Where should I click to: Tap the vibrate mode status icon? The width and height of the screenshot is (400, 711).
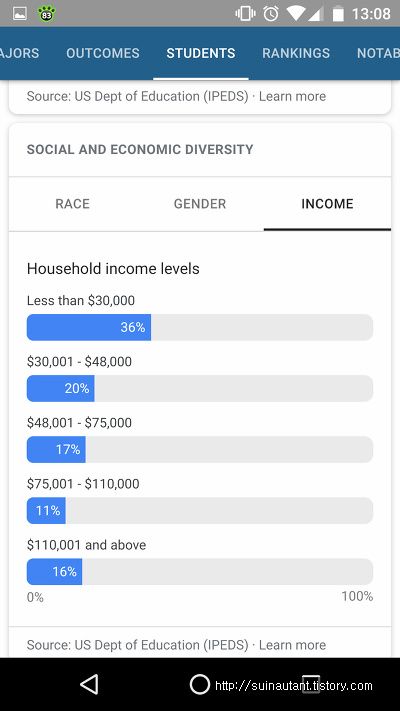point(245,14)
